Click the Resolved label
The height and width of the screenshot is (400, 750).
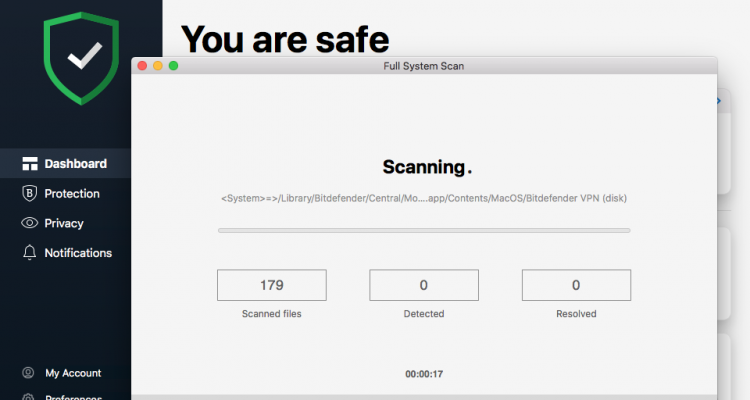pyautogui.click(x=576, y=314)
